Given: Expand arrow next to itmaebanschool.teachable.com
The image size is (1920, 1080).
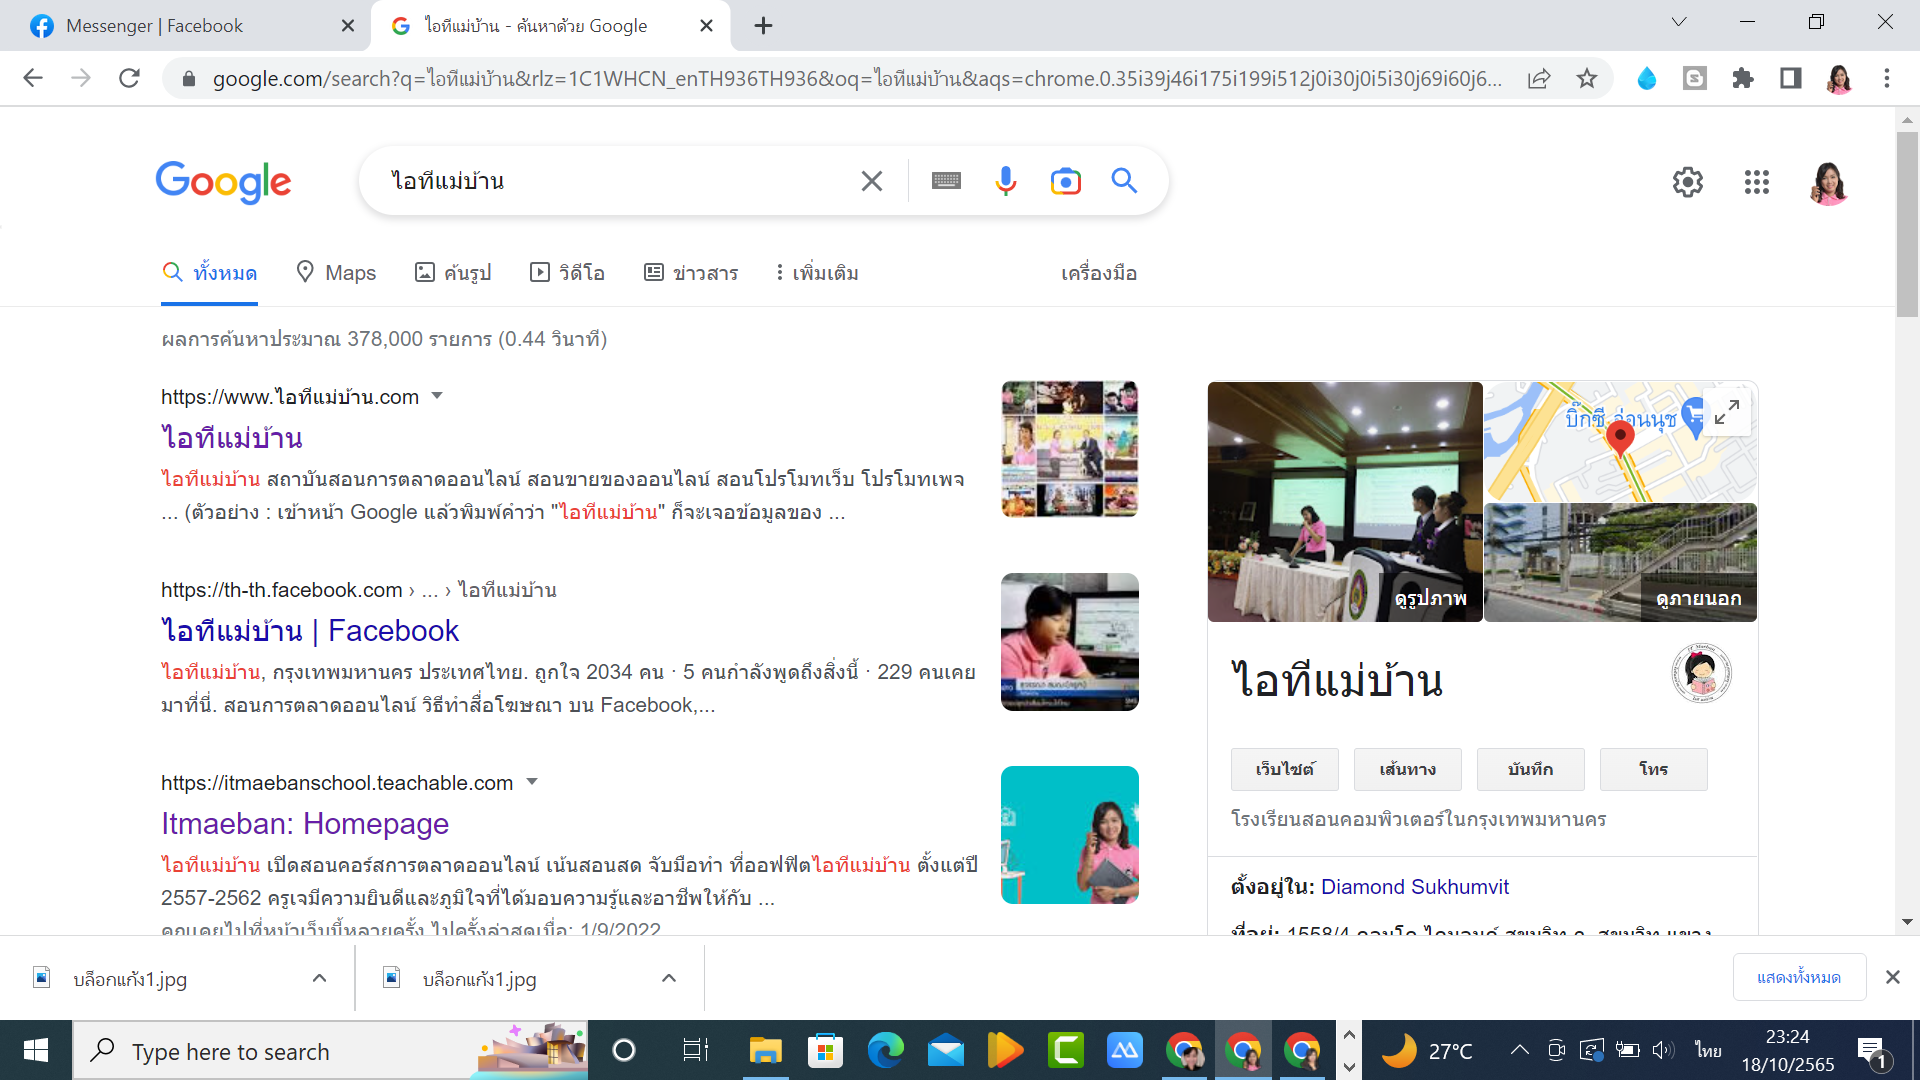Looking at the screenshot, I should [x=532, y=782].
